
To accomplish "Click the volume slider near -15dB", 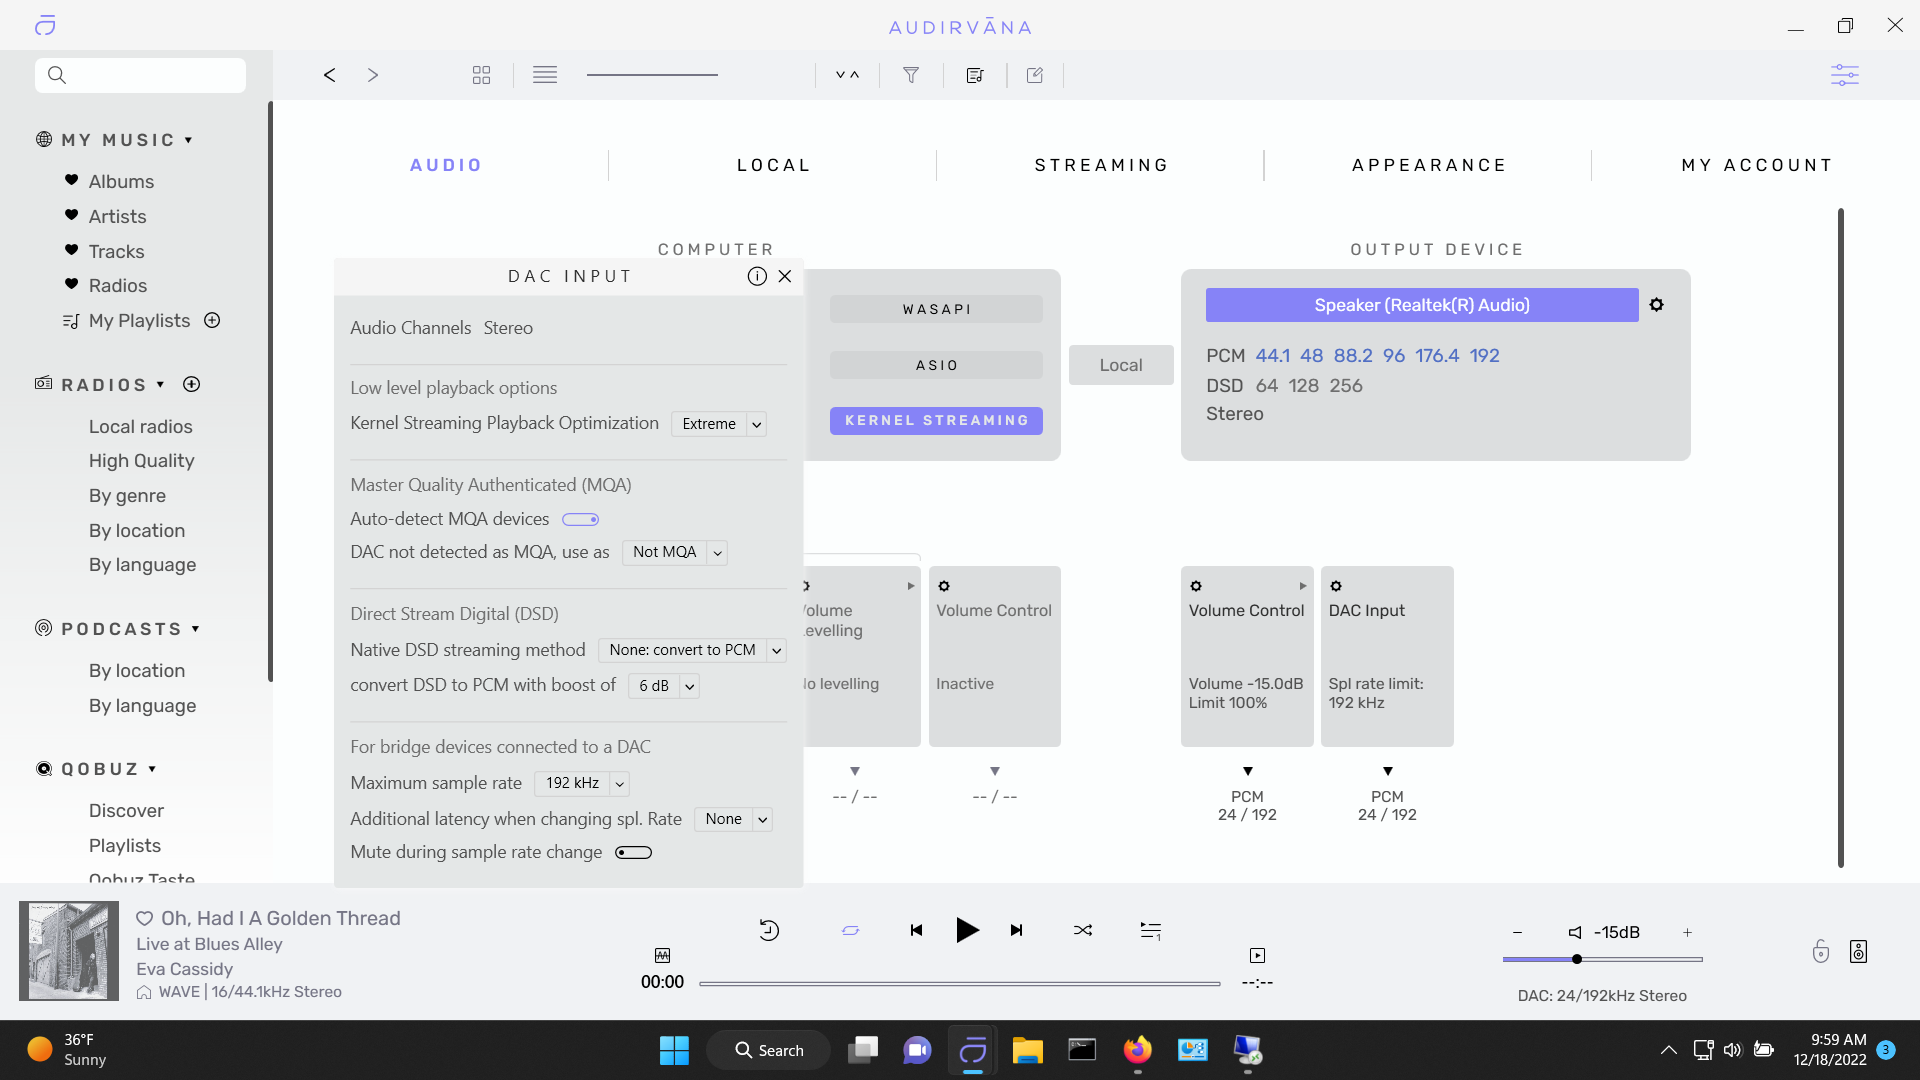I will pos(1577,959).
